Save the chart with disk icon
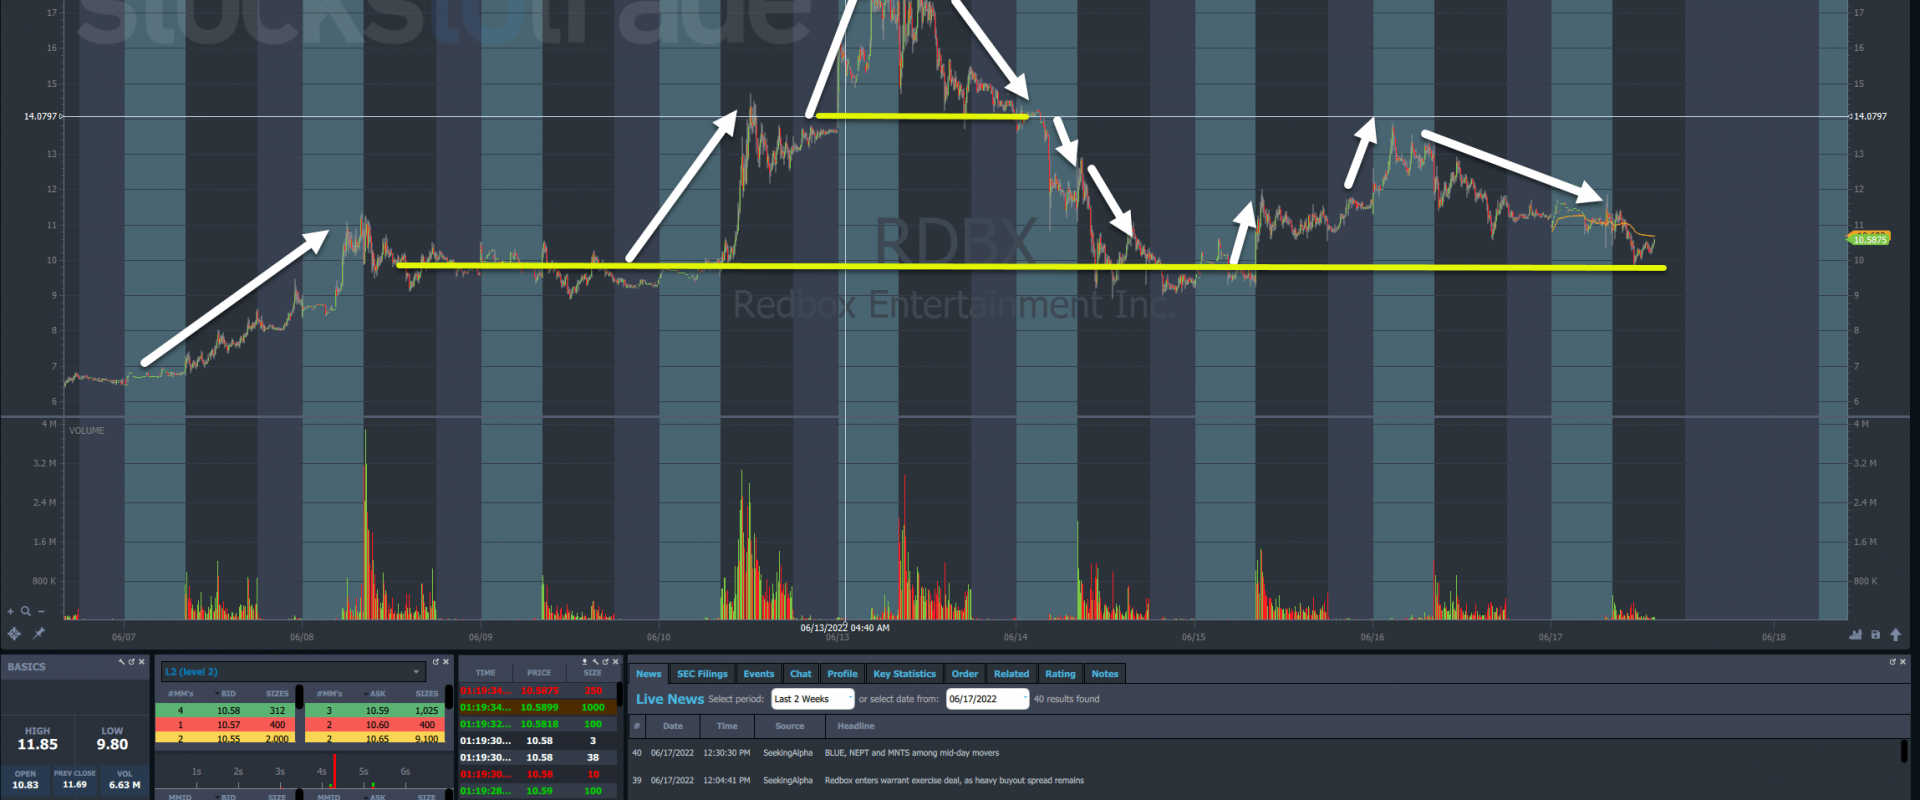1920x800 pixels. [x=1876, y=634]
